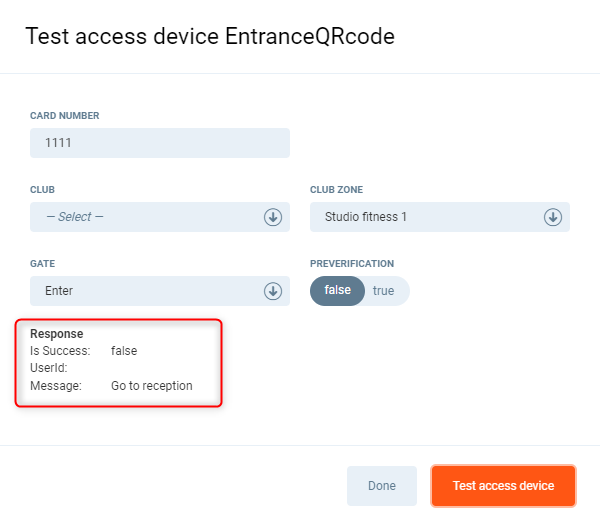This screenshot has height=531, width=600.
Task: Open the Gate dropdown showing 'Enter'
Action: 150,291
